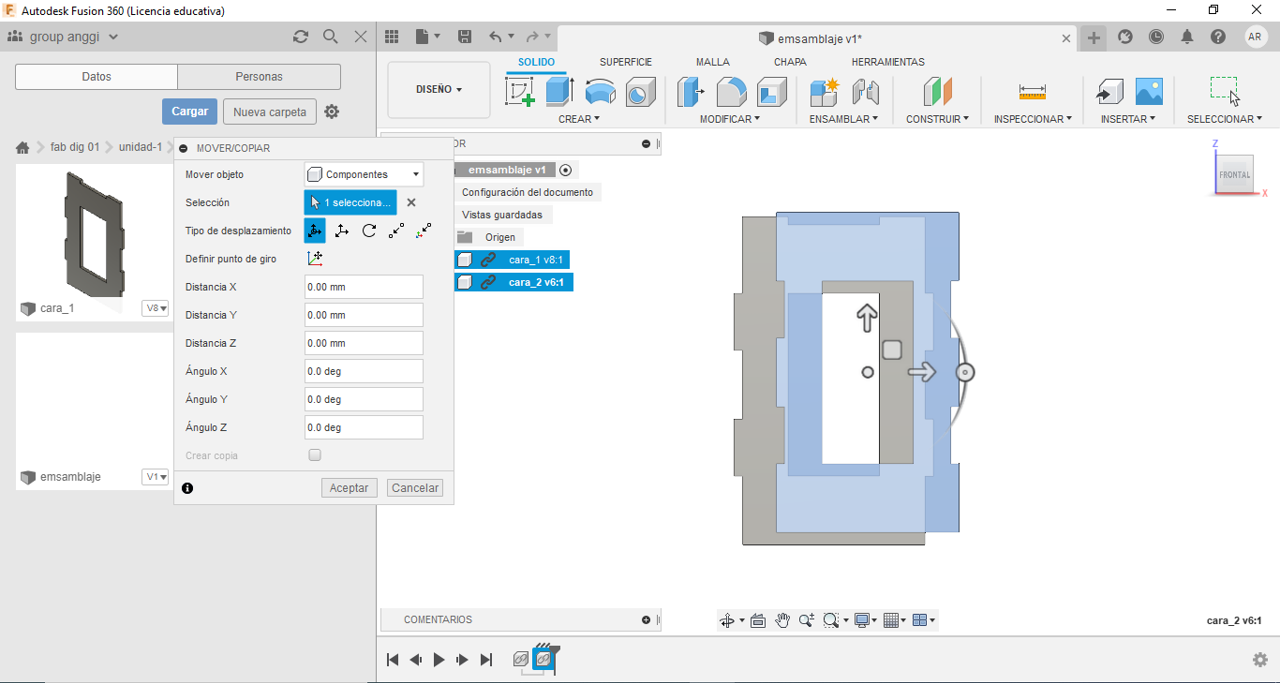Click the Ángulo Z input field
1280x683 pixels.
click(x=364, y=427)
